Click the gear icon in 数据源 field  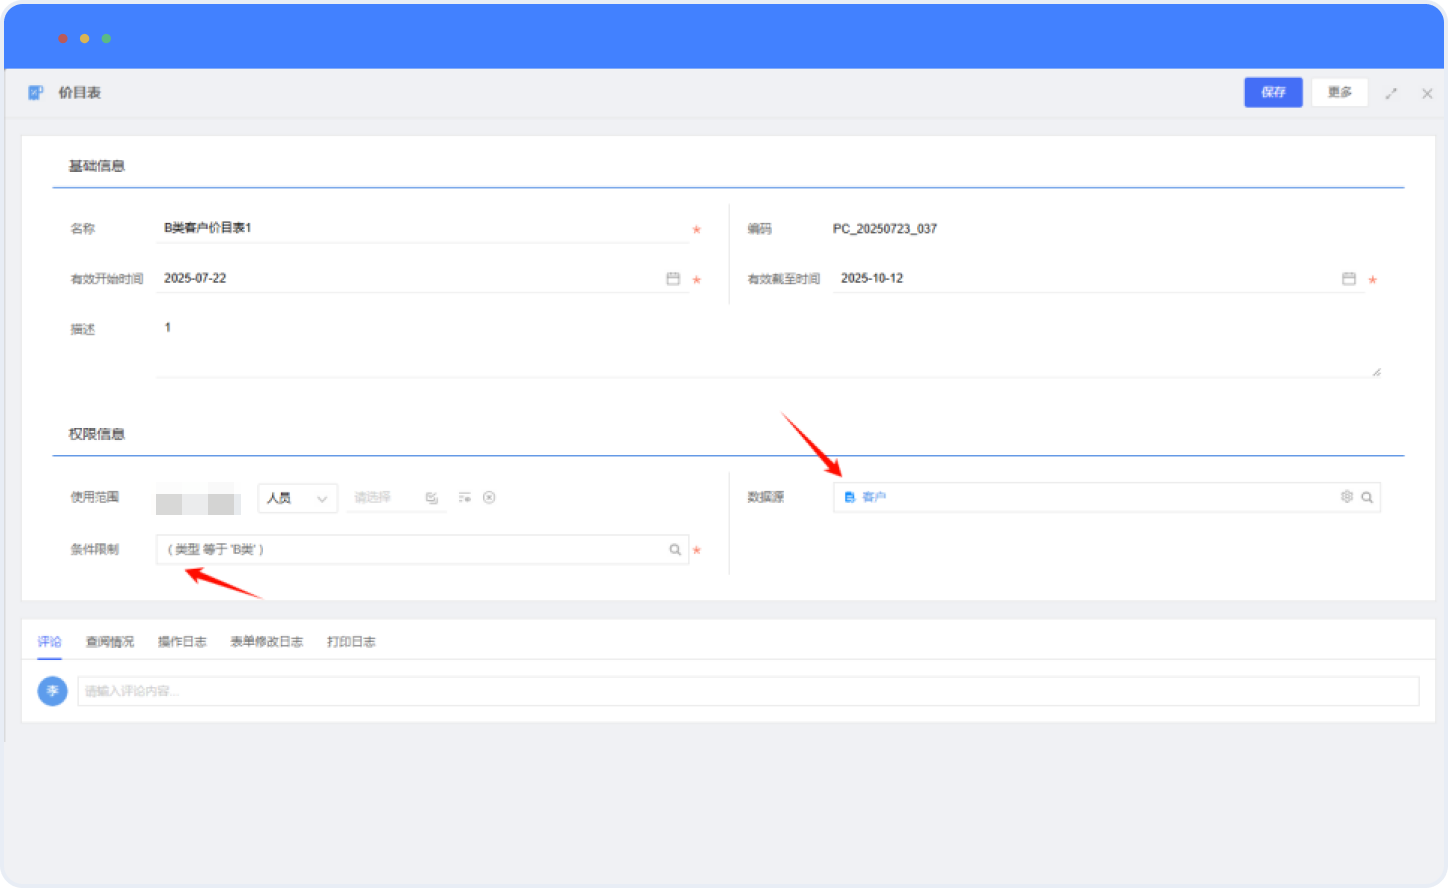tap(1346, 497)
